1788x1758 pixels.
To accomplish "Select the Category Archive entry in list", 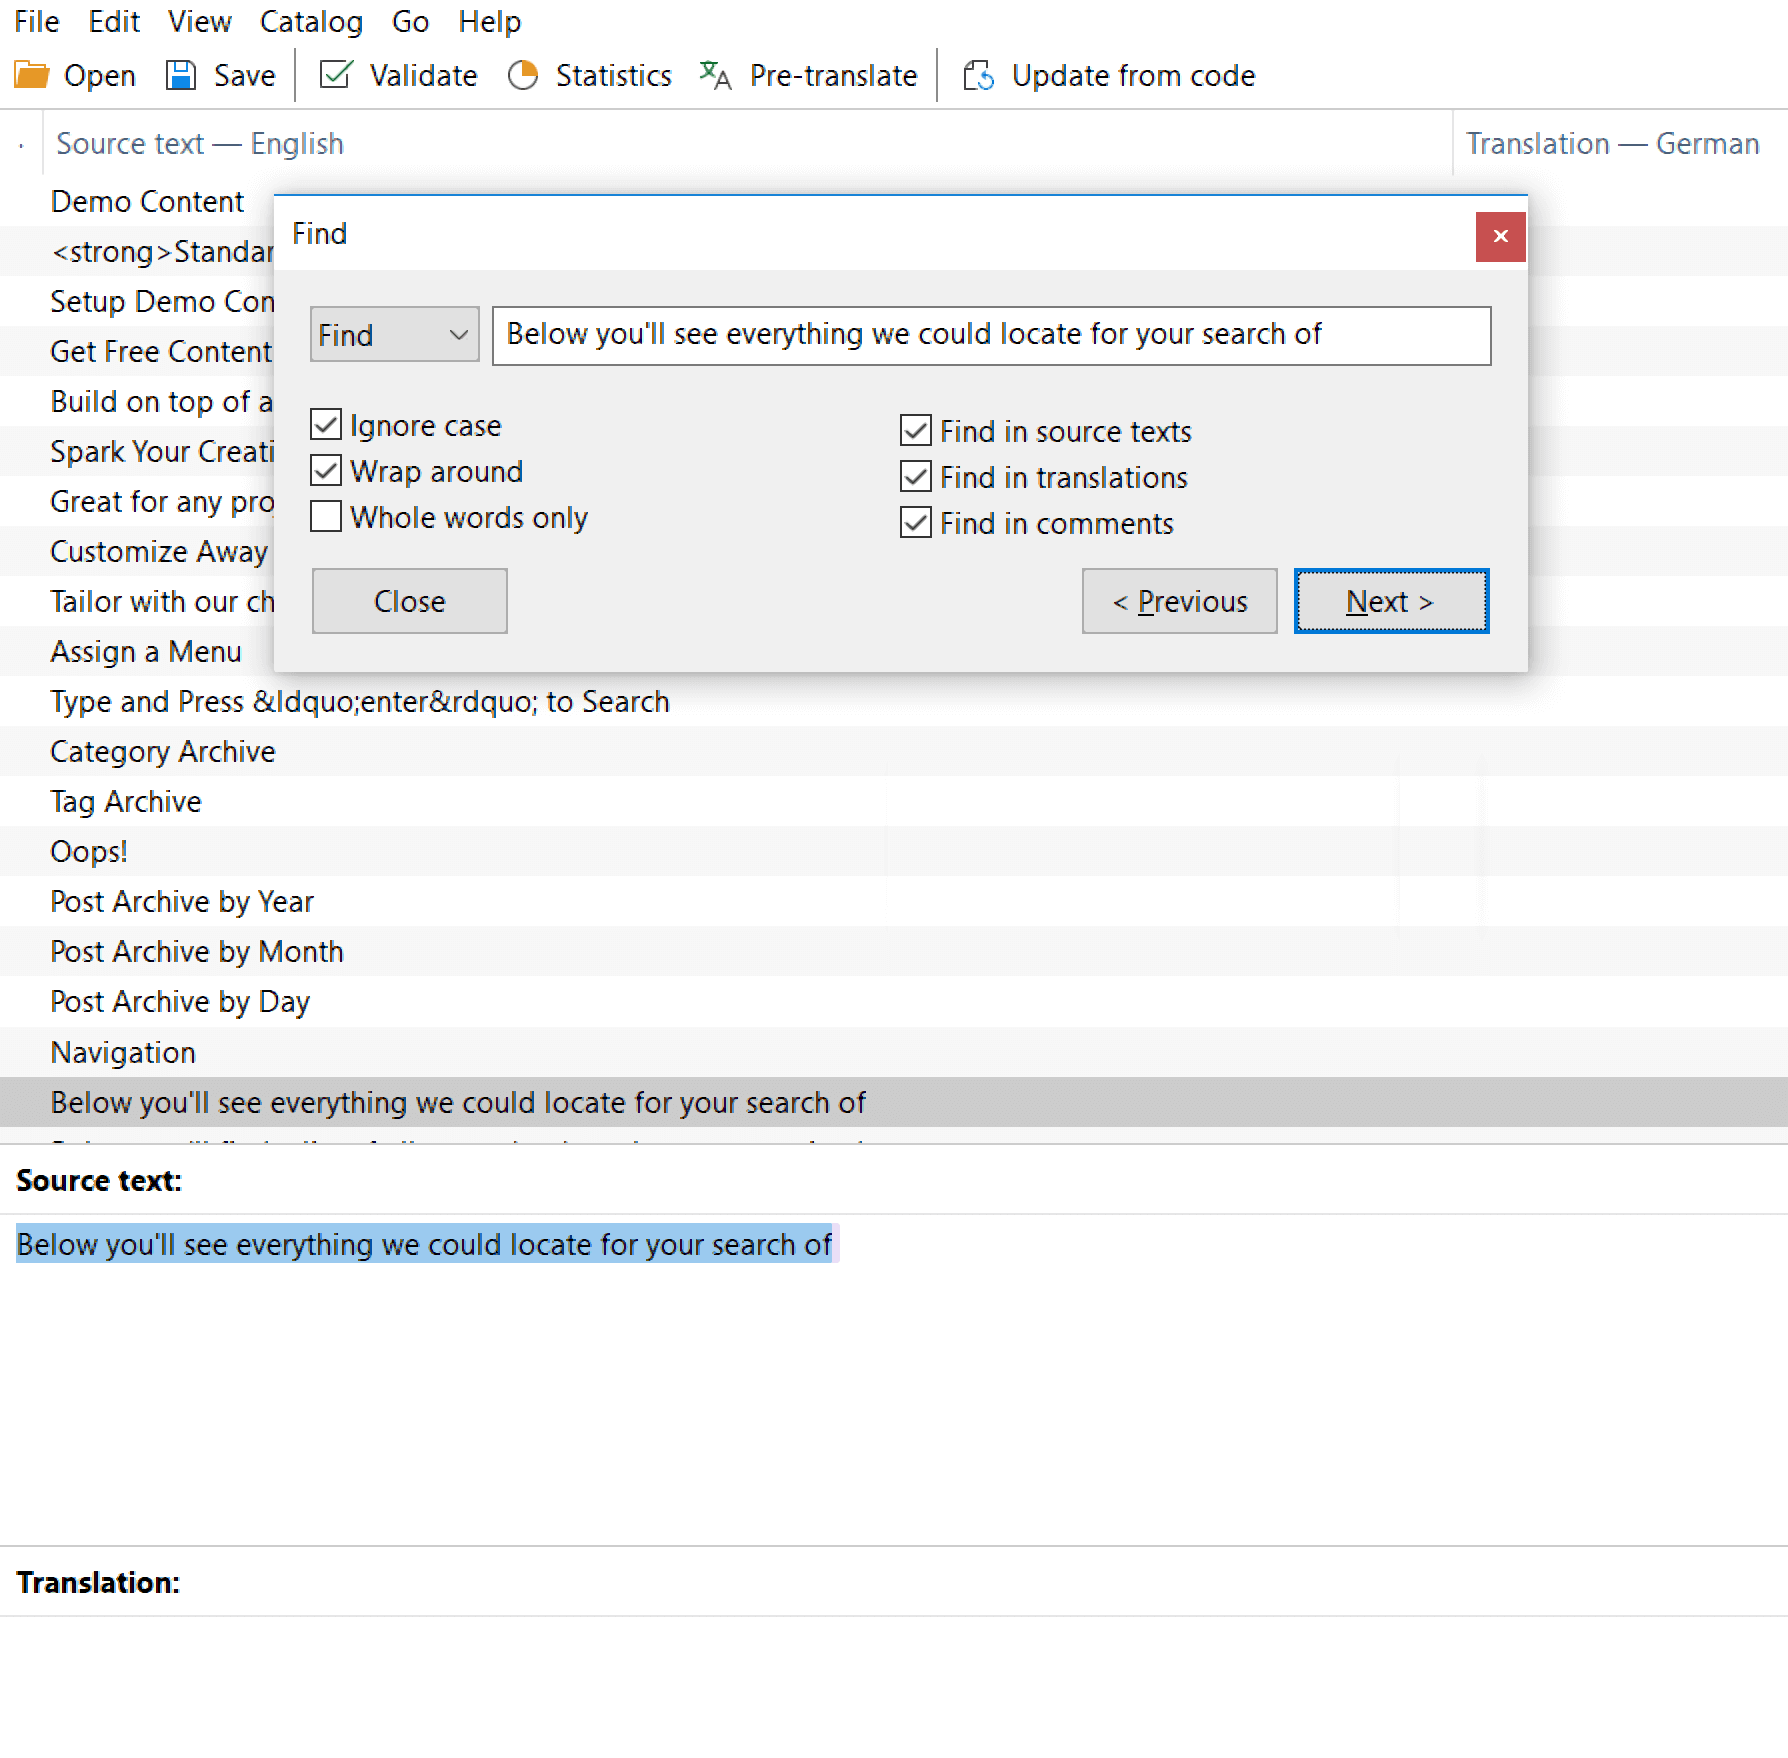I will pyautogui.click(x=163, y=752).
